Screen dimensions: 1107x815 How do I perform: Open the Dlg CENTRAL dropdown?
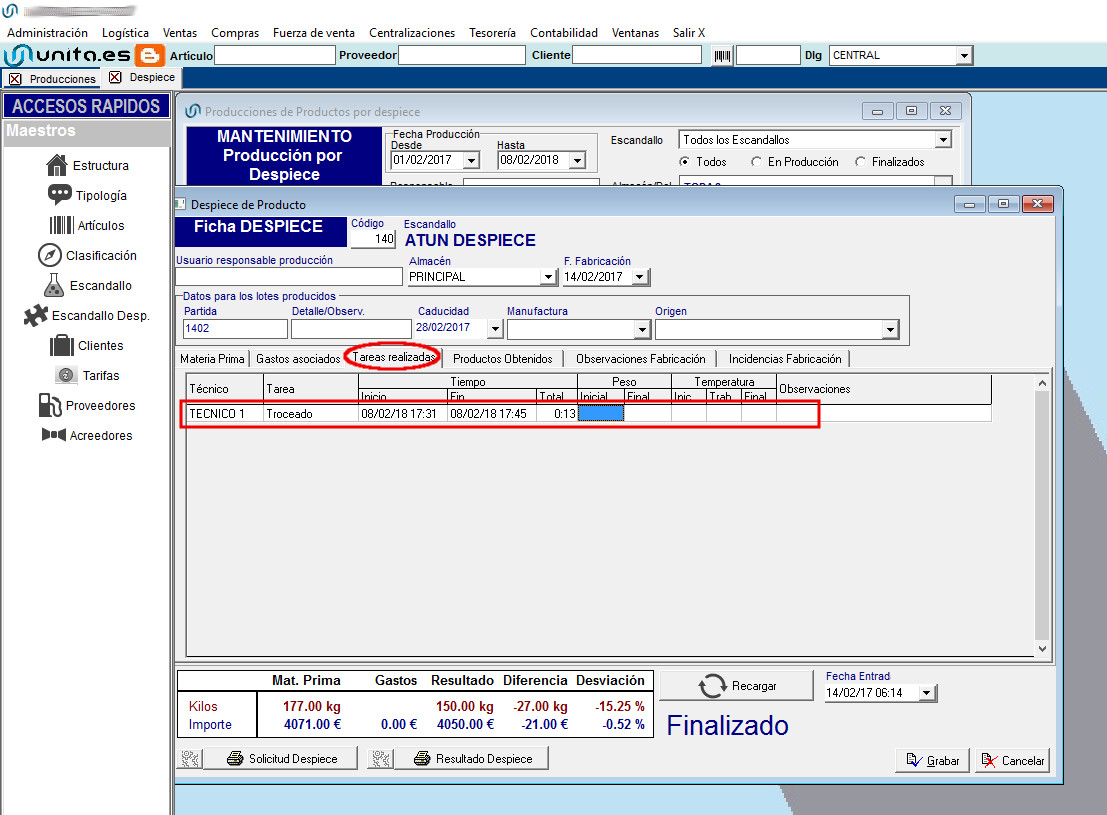(964, 55)
